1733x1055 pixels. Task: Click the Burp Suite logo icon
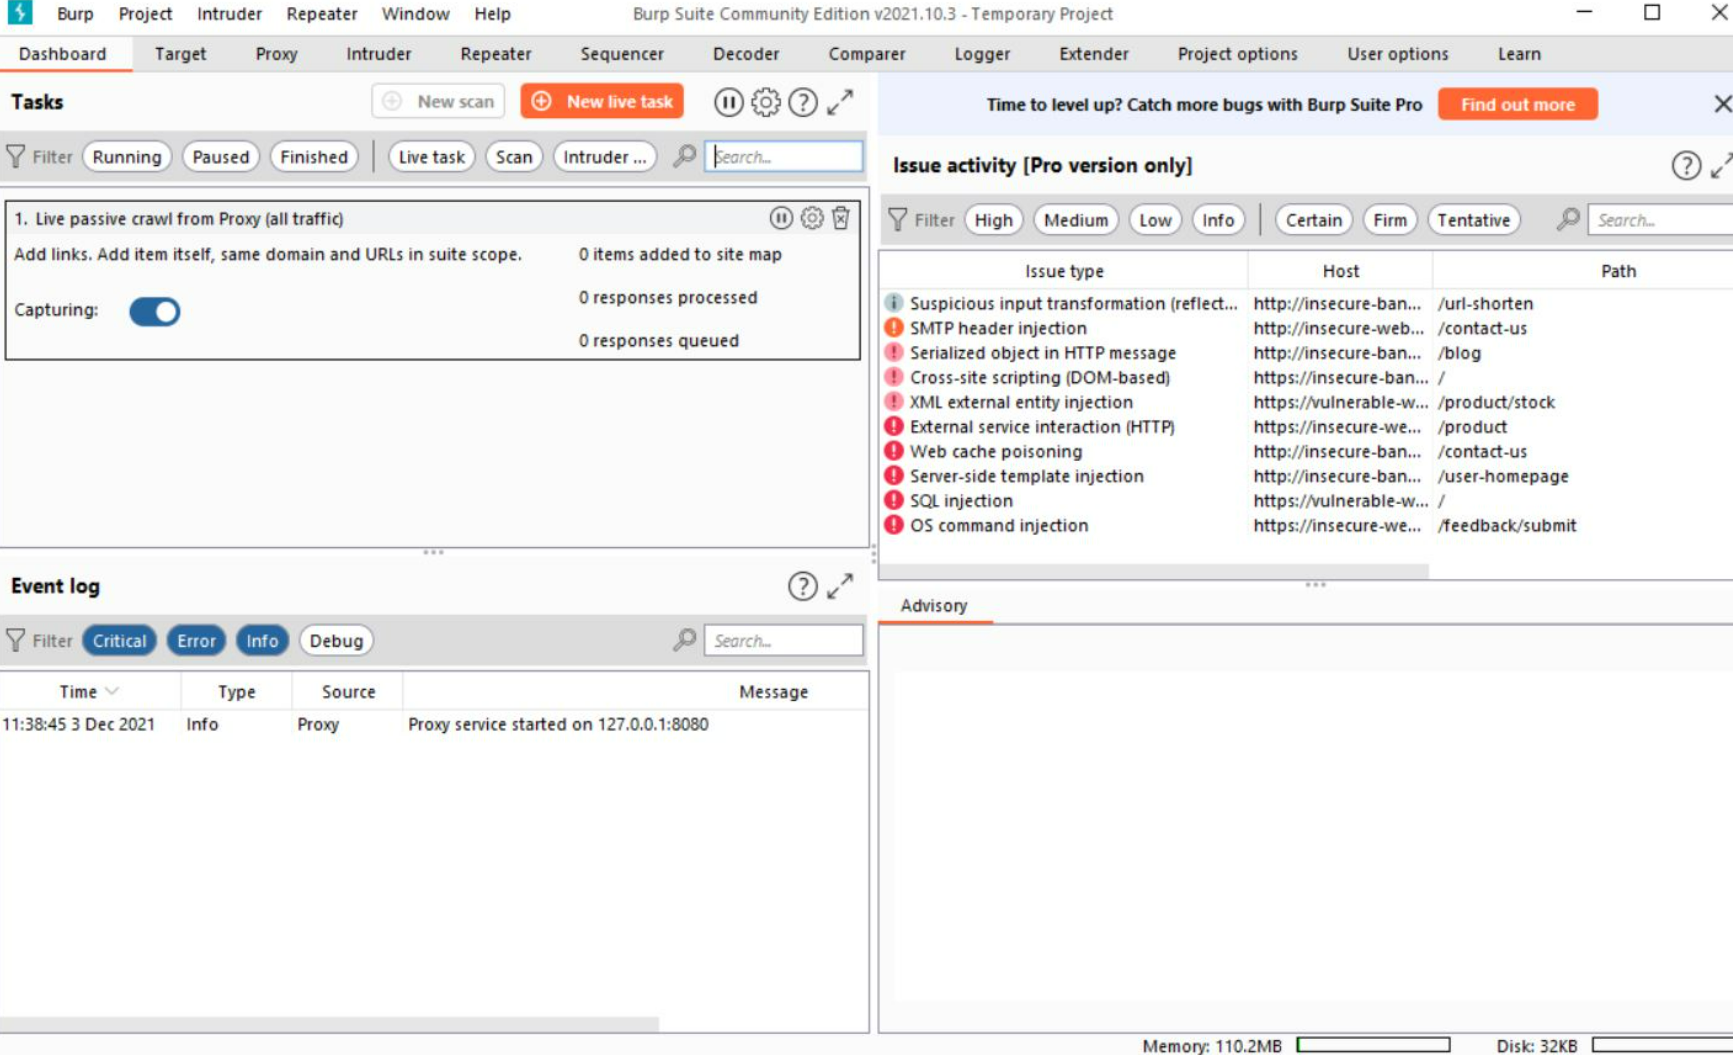tap(19, 13)
